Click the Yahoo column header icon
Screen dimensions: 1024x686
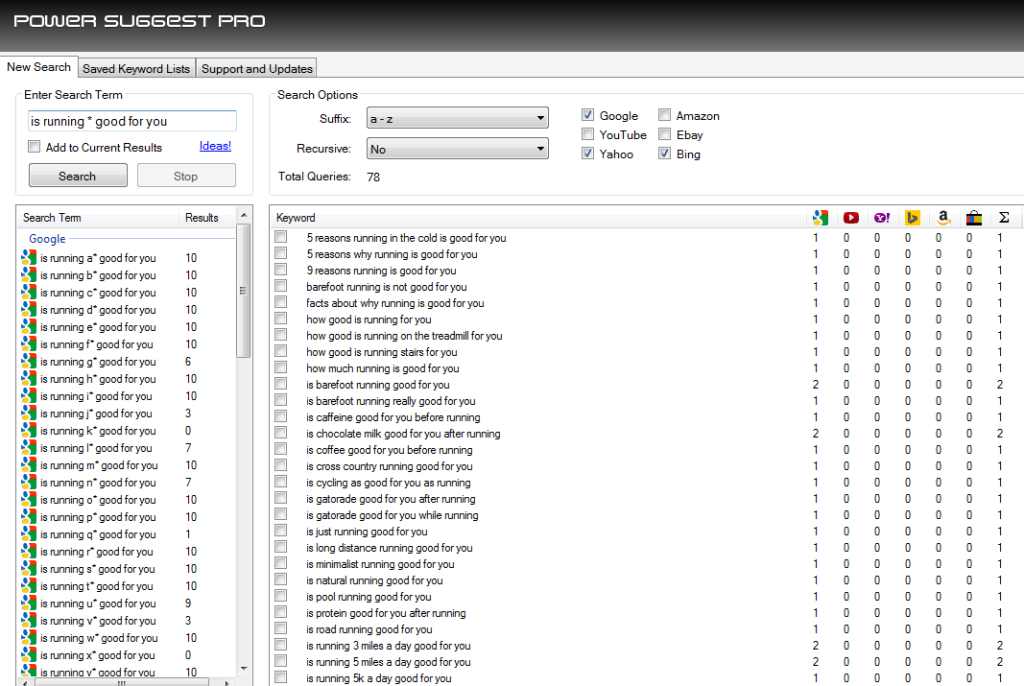coord(882,218)
